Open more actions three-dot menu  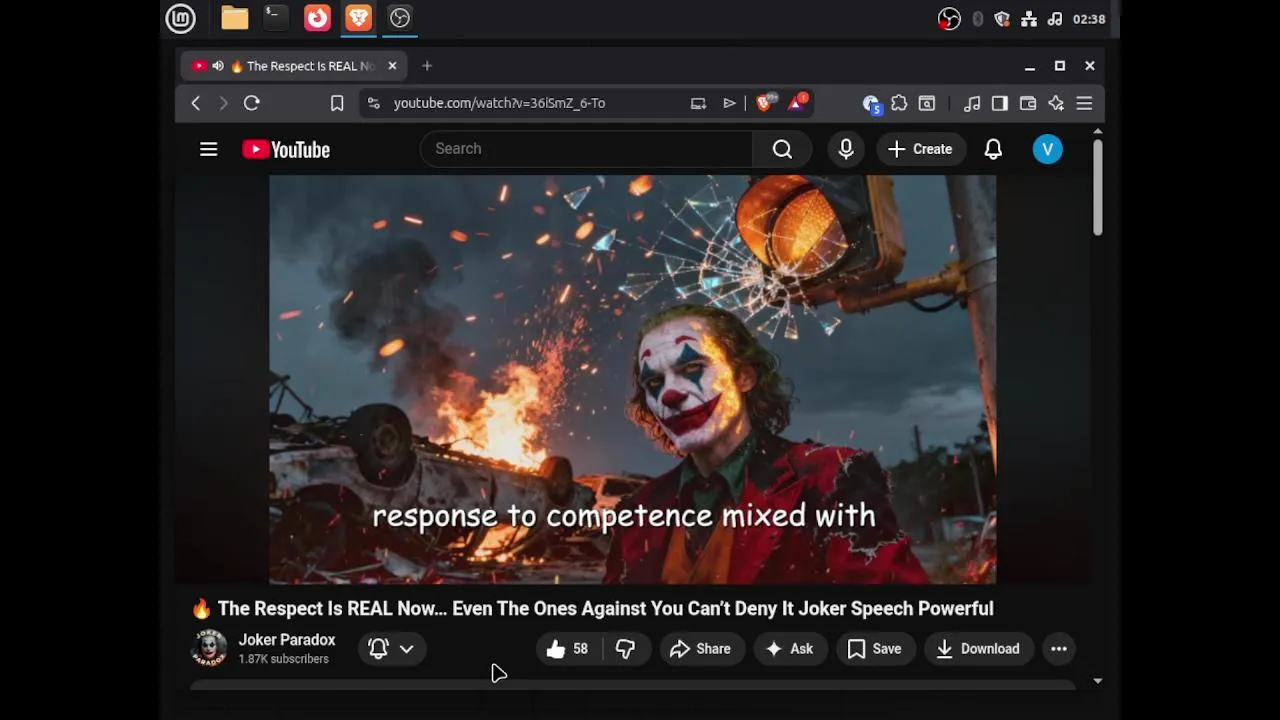1059,649
